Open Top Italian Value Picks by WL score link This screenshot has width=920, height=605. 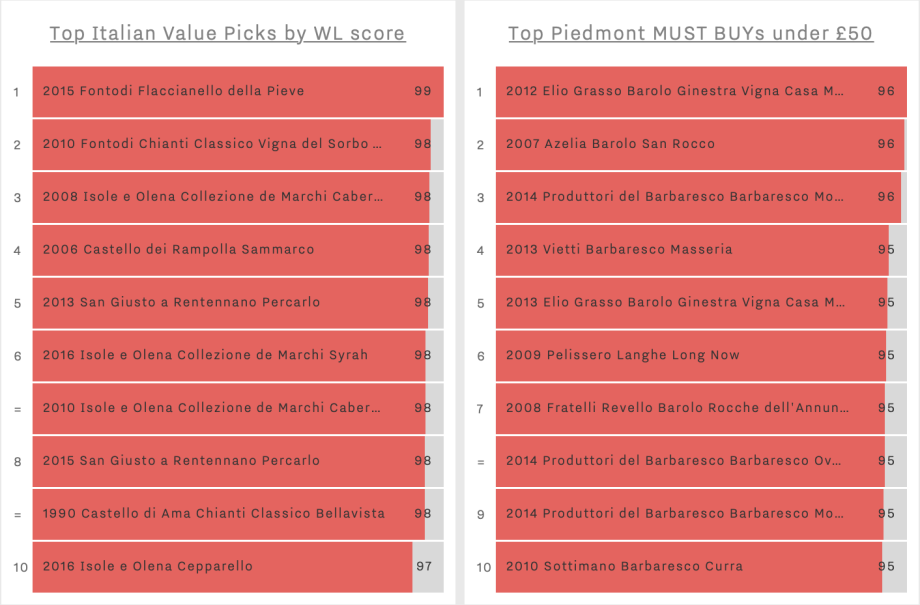[x=227, y=33]
